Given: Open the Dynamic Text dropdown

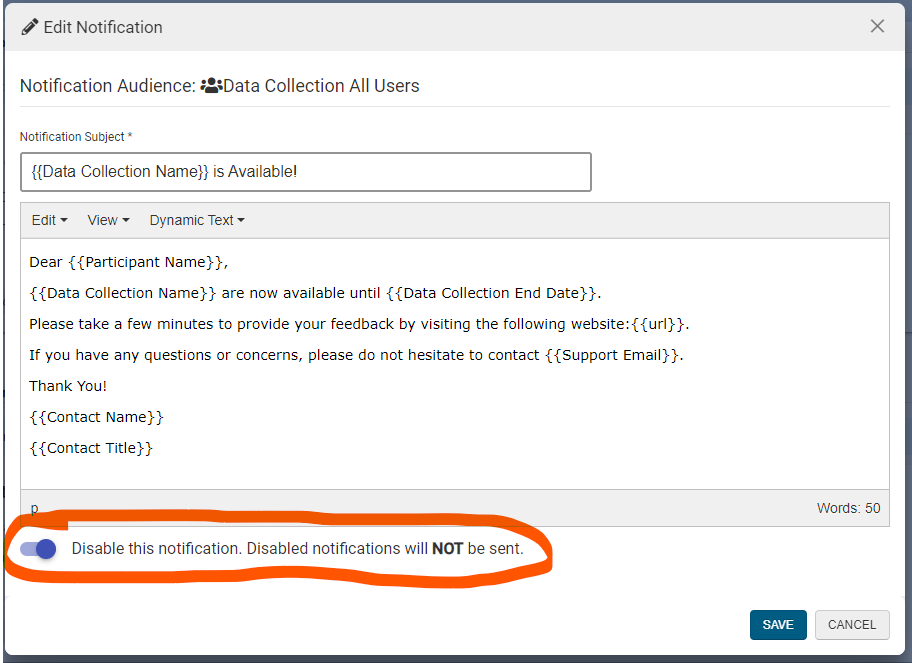Looking at the screenshot, I should 197,220.
